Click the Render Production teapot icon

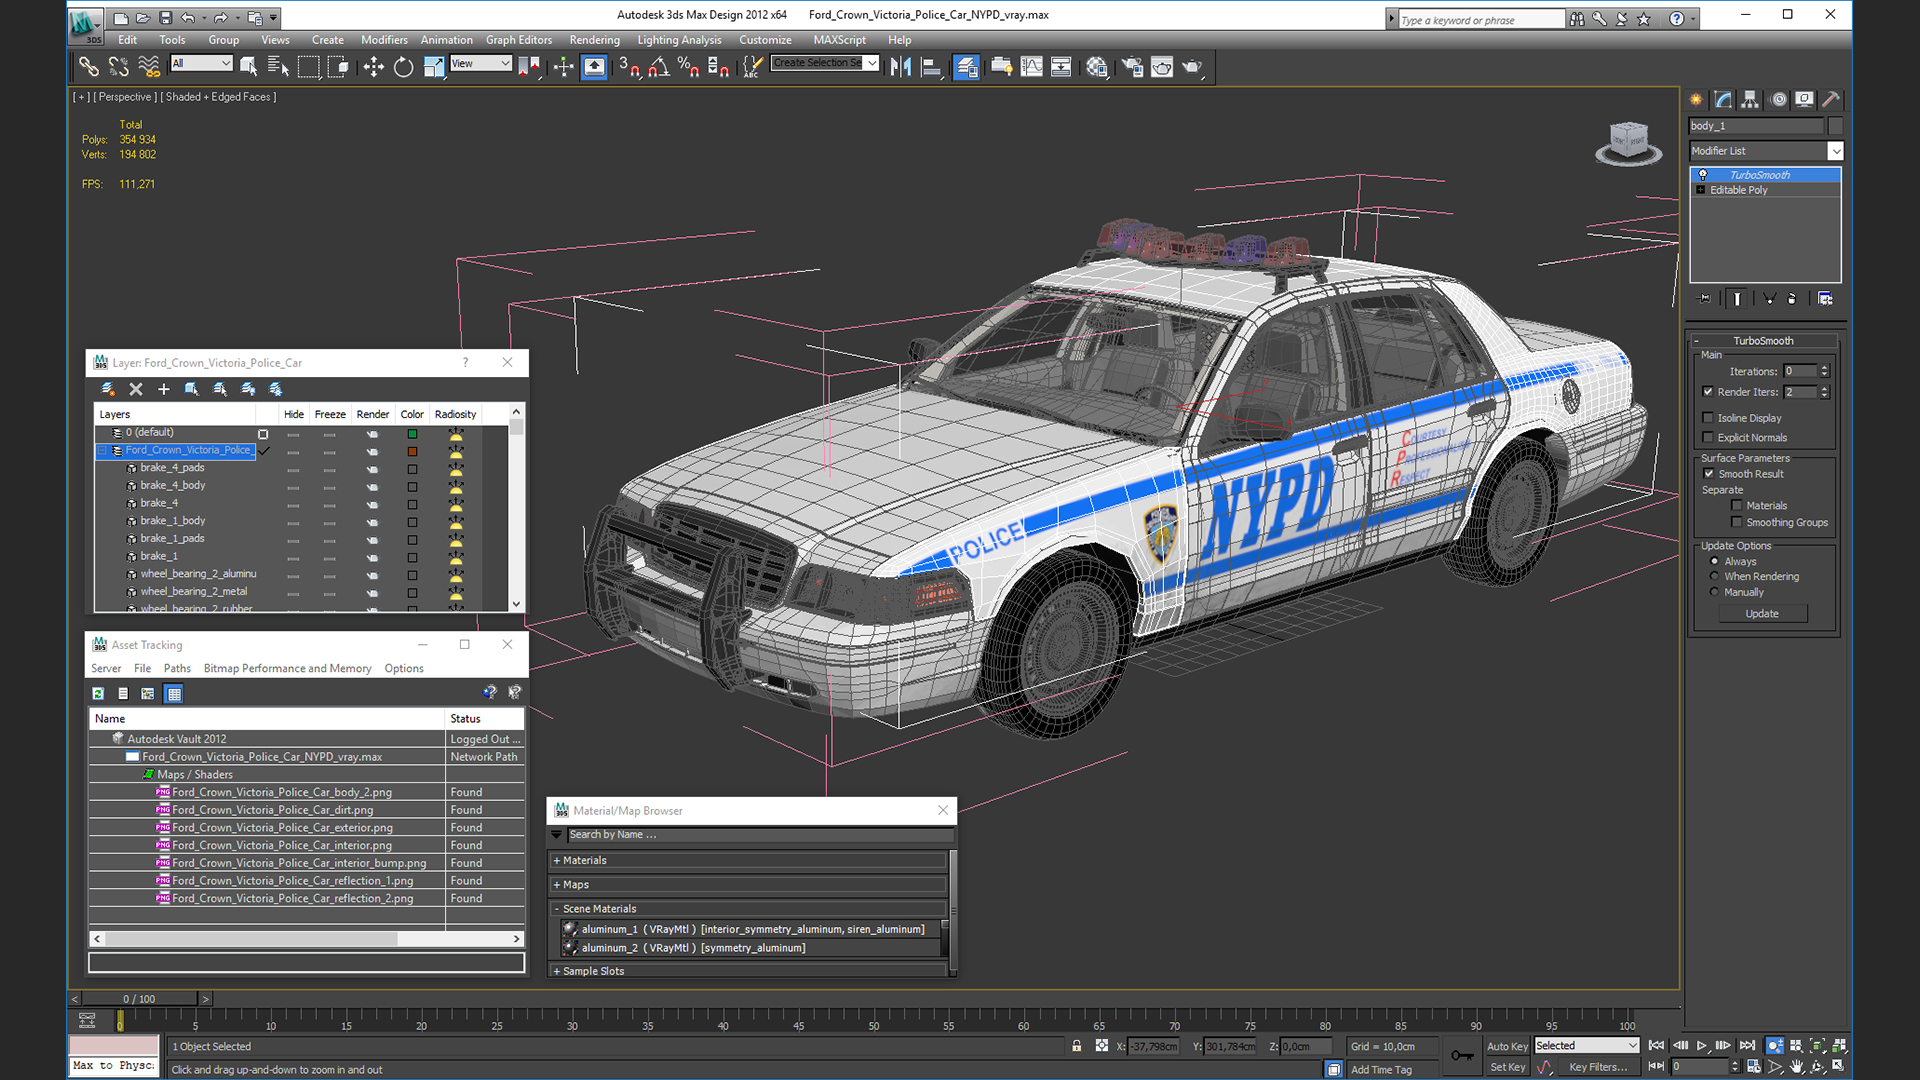pos(1192,67)
